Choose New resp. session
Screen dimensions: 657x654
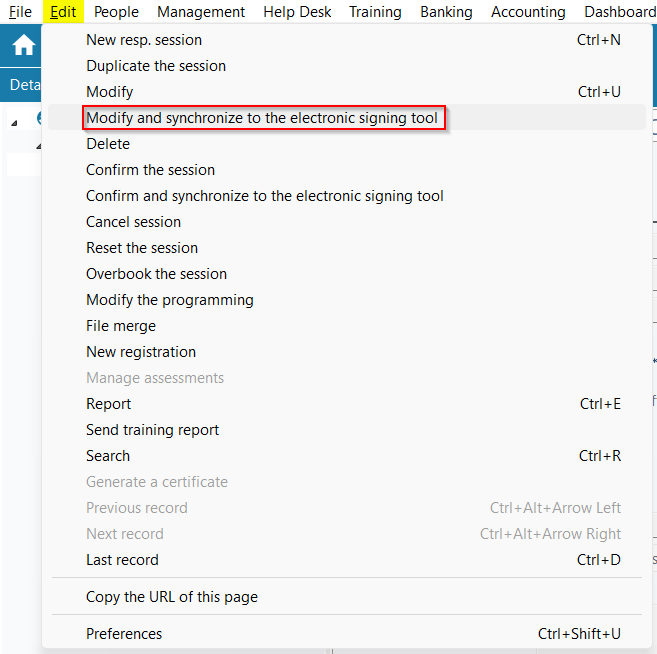coord(144,40)
